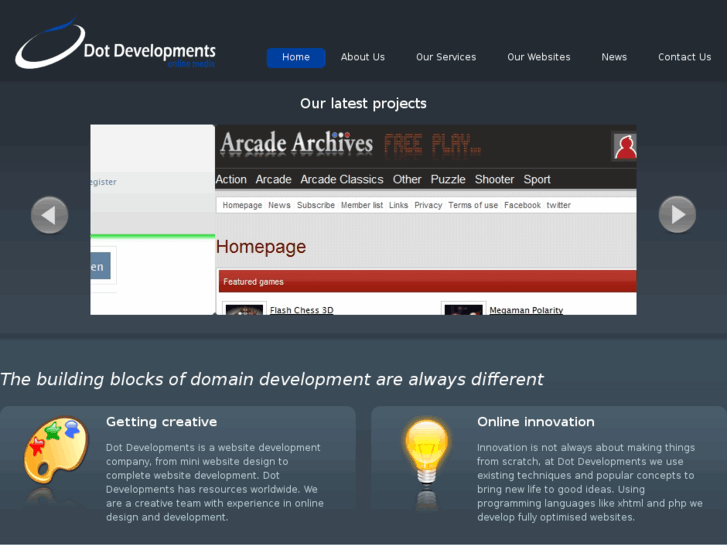Open the Contact Us page
This screenshot has width=727, height=545.
pos(684,57)
